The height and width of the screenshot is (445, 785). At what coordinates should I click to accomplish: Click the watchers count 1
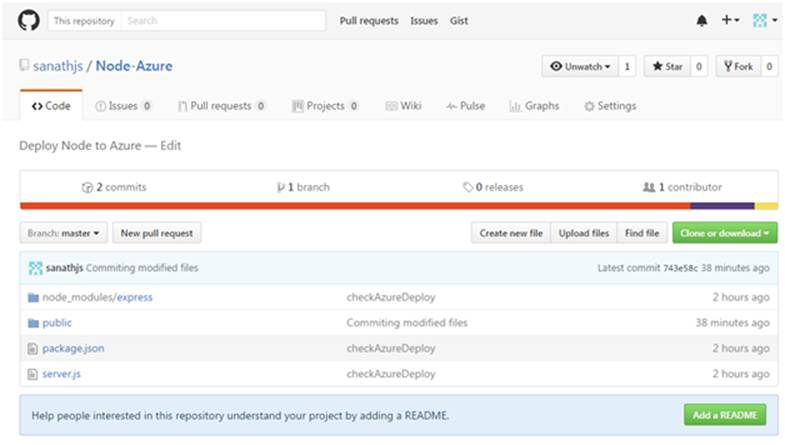(627, 66)
